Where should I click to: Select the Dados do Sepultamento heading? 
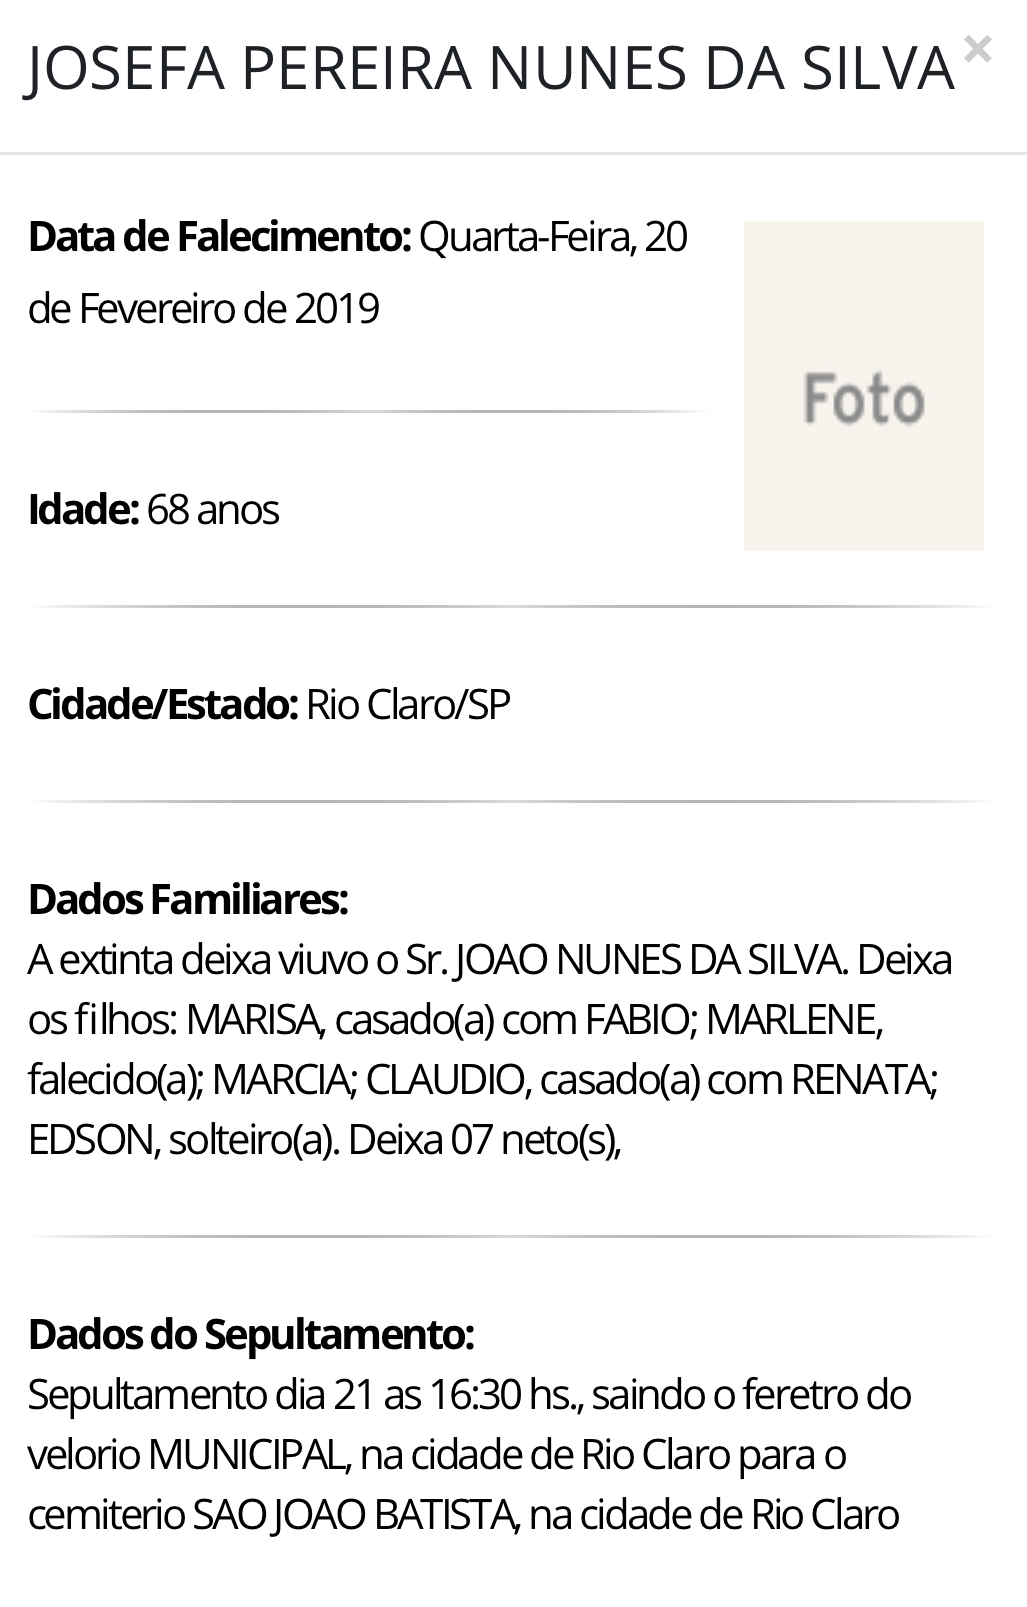[x=251, y=1334]
